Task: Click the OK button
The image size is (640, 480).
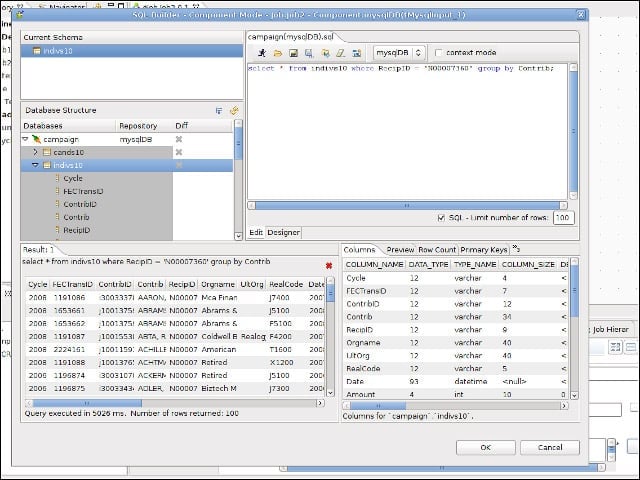Action: [486, 447]
